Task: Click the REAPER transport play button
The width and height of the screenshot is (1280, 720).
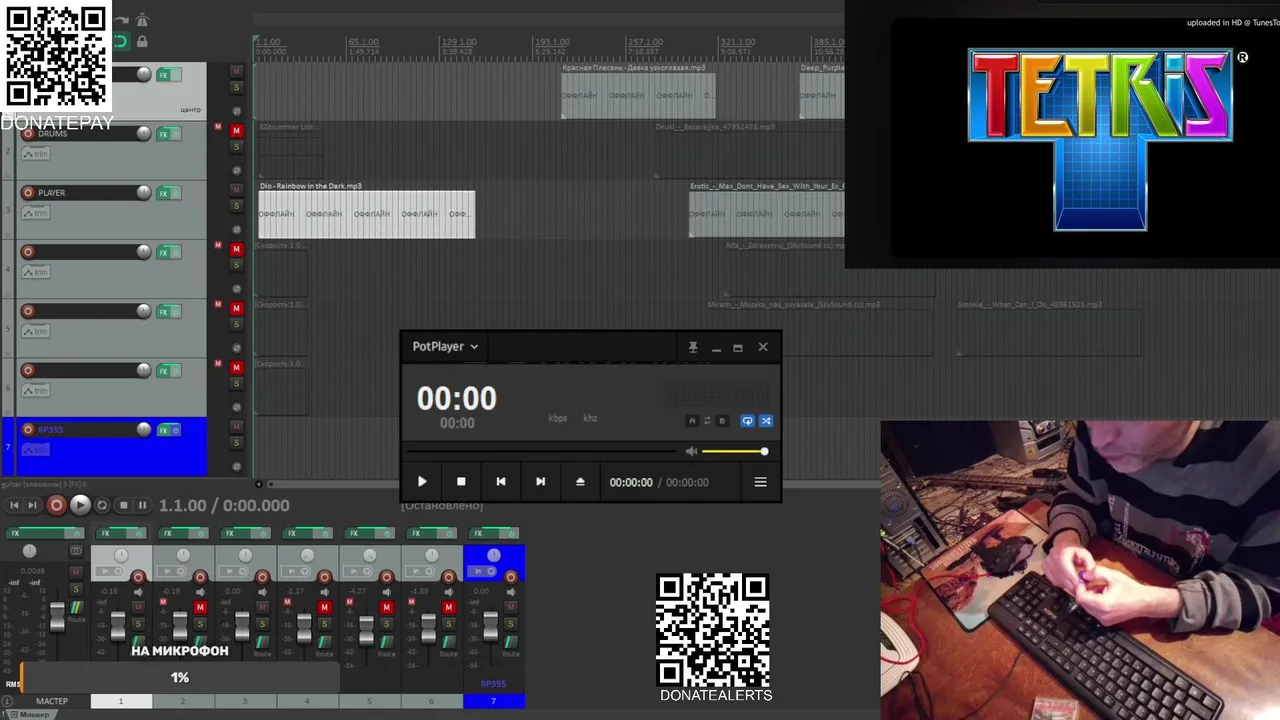Action: 80,506
